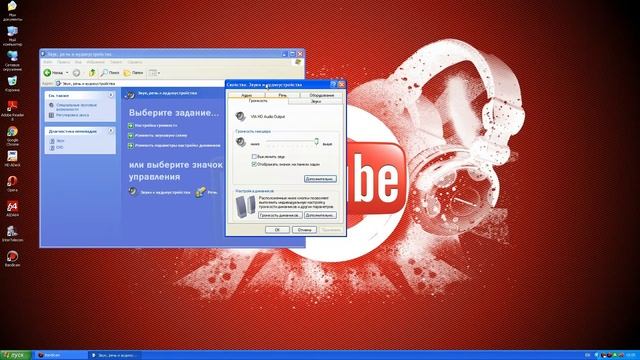Collapse the См. также side panel

coord(111,95)
